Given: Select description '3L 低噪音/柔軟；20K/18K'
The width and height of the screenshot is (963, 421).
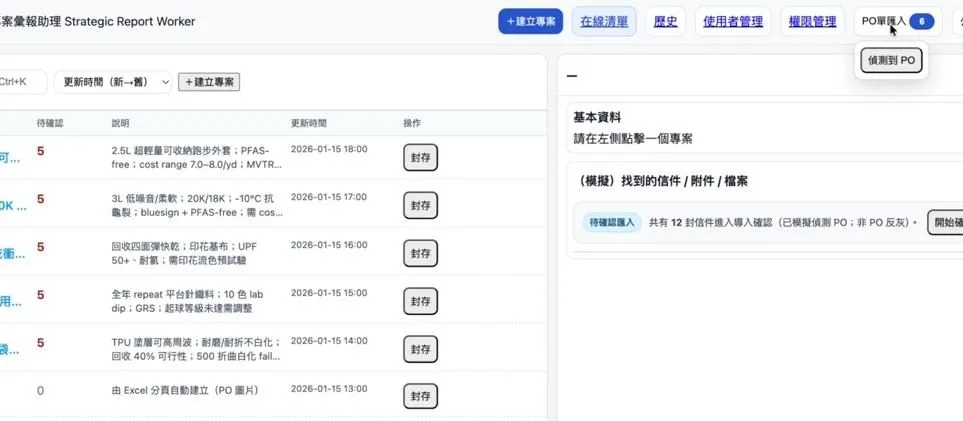Looking at the screenshot, I should (x=197, y=205).
